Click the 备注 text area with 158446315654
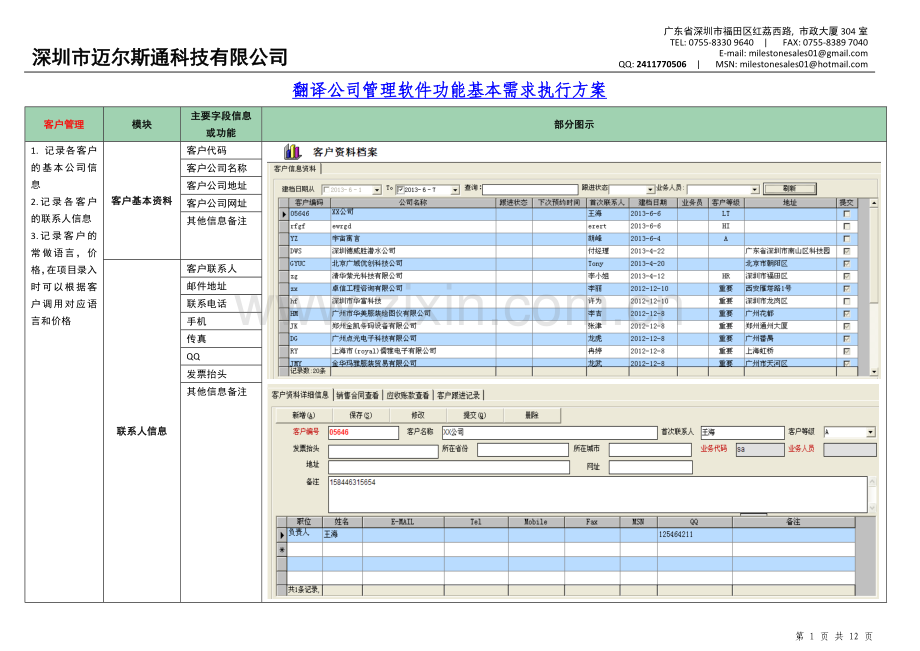The width and height of the screenshot is (920, 651). pyautogui.click(x=598, y=494)
